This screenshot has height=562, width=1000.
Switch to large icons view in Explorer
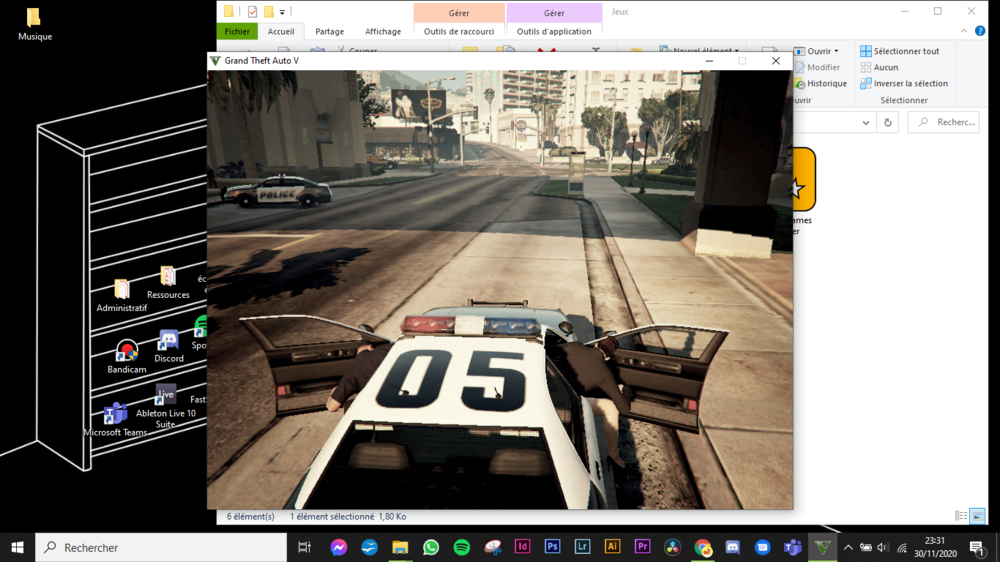click(x=978, y=516)
